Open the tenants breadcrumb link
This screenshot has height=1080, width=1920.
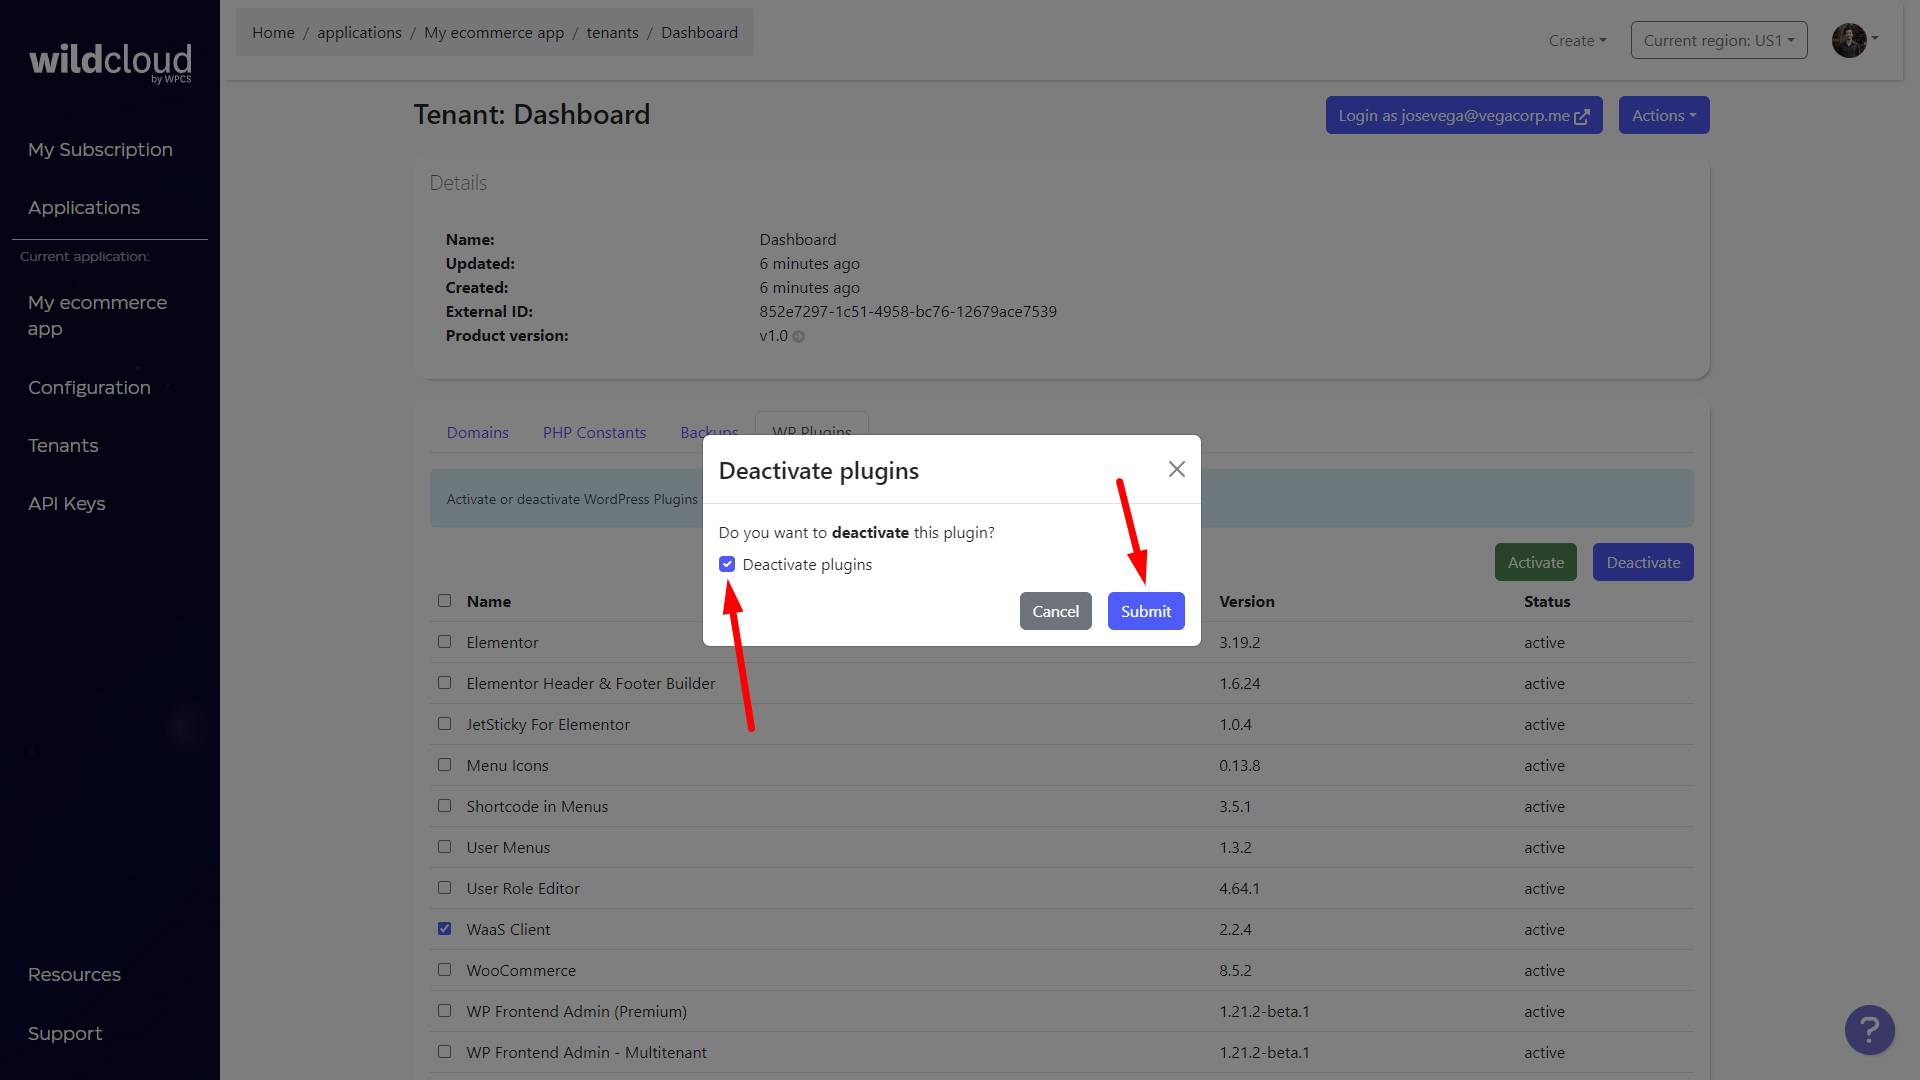[612, 32]
